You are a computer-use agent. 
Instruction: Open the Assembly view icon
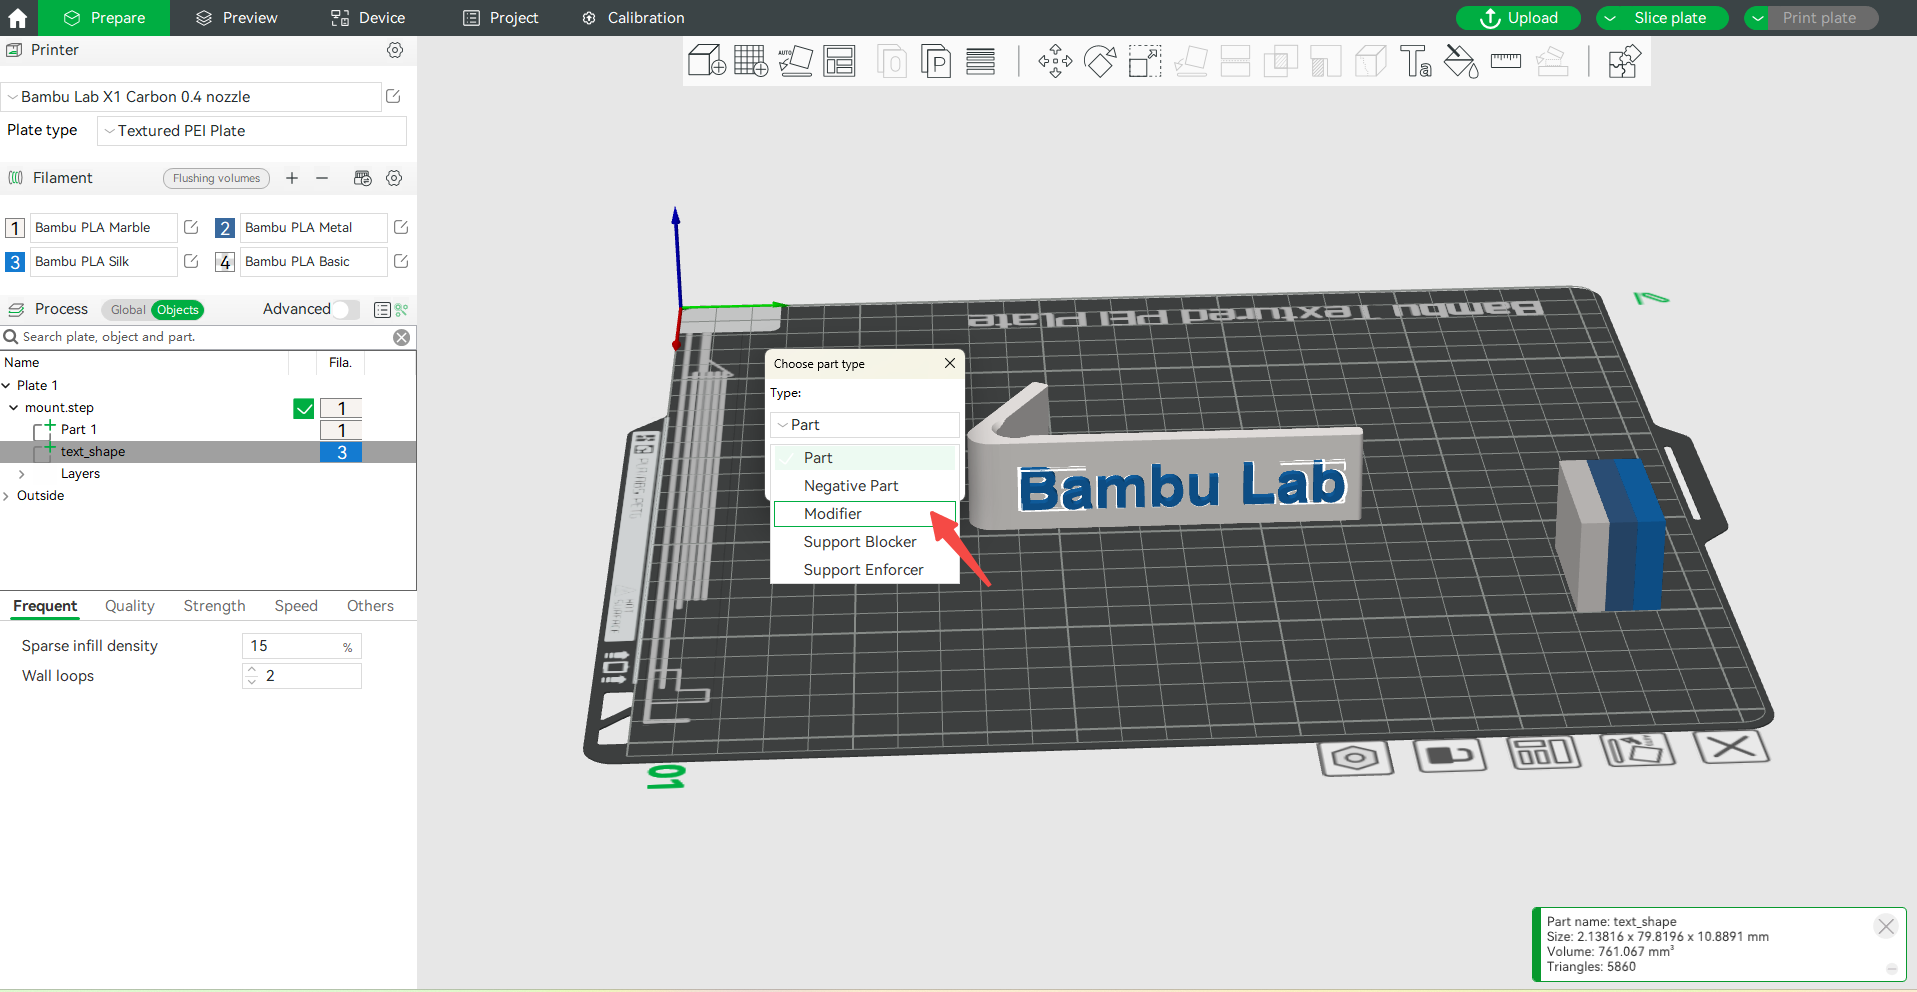(1624, 61)
